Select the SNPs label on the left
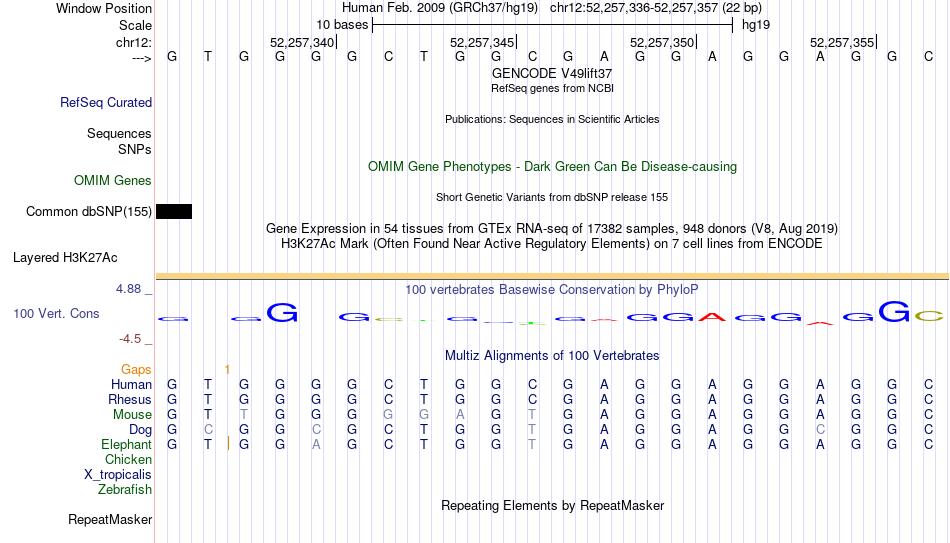 pos(135,149)
